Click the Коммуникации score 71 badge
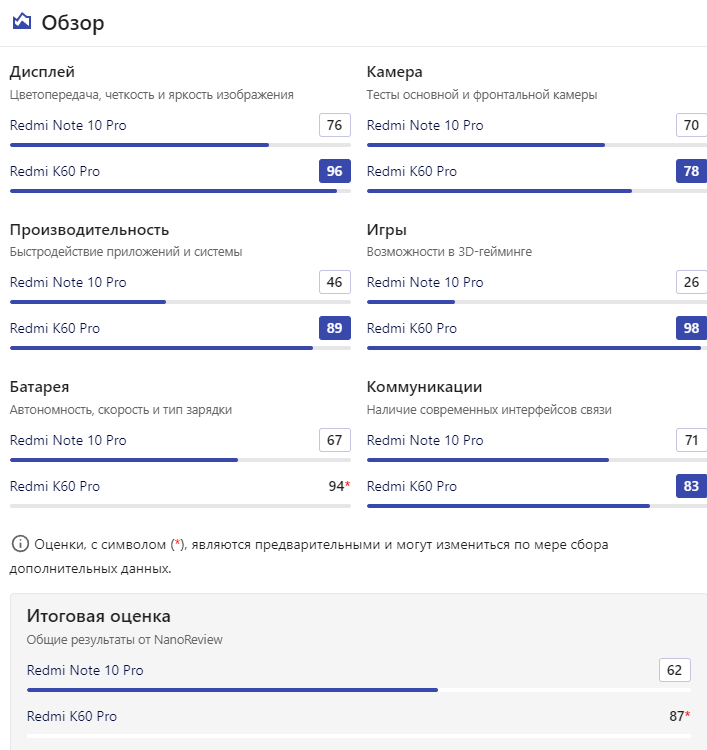Screen dimensions: 707x750 [x=691, y=440]
